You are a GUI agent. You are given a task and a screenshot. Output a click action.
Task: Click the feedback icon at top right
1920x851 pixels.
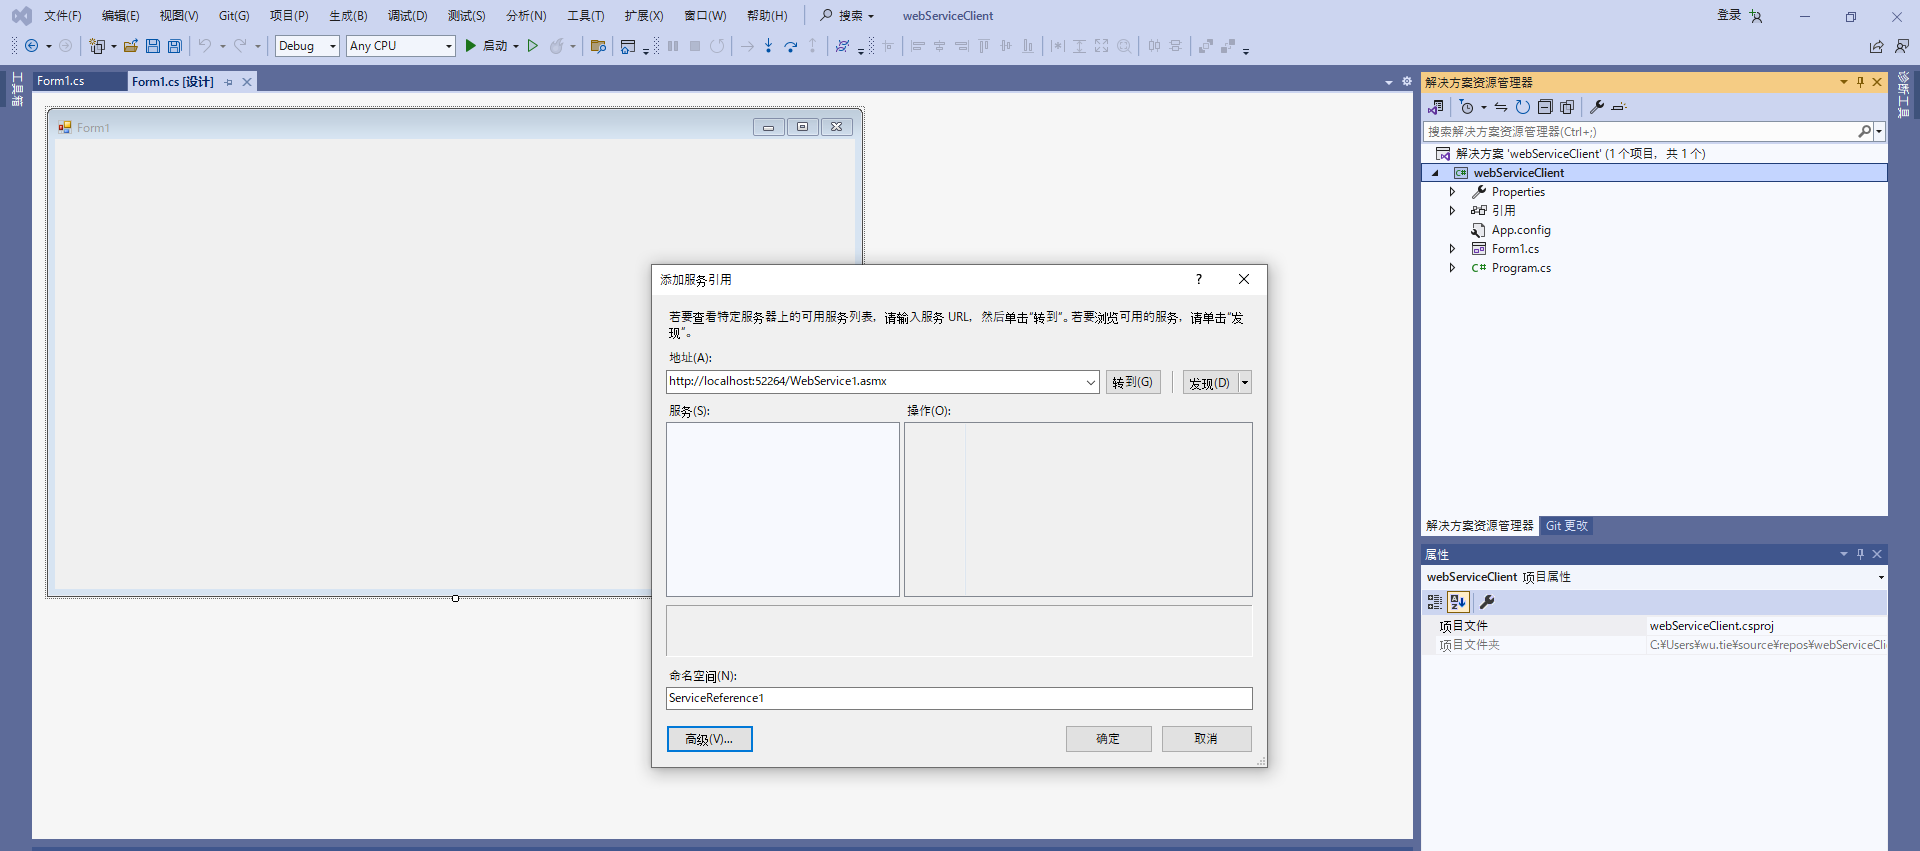[x=1901, y=46]
